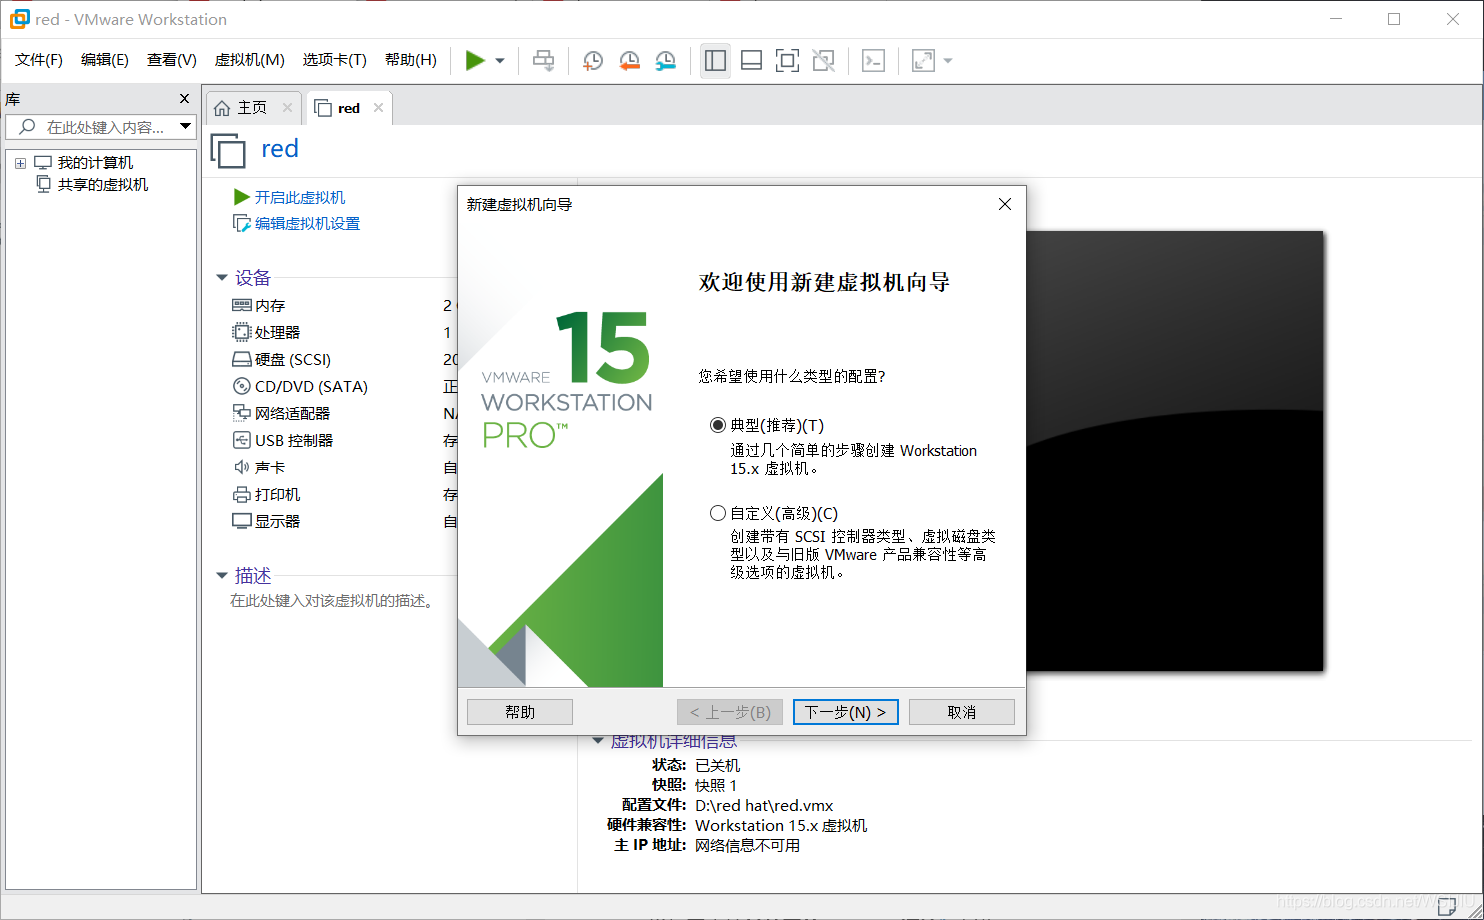
Task: Click the Send Ctrl+Alt+Del toolbar icon
Action: point(543,61)
